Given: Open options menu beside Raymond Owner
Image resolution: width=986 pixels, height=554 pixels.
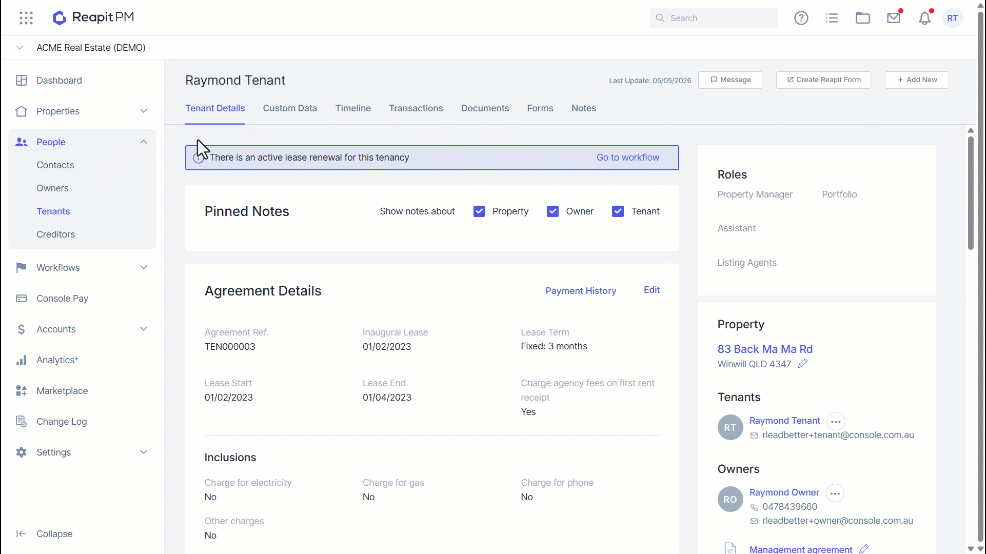Looking at the screenshot, I should click(x=835, y=494).
